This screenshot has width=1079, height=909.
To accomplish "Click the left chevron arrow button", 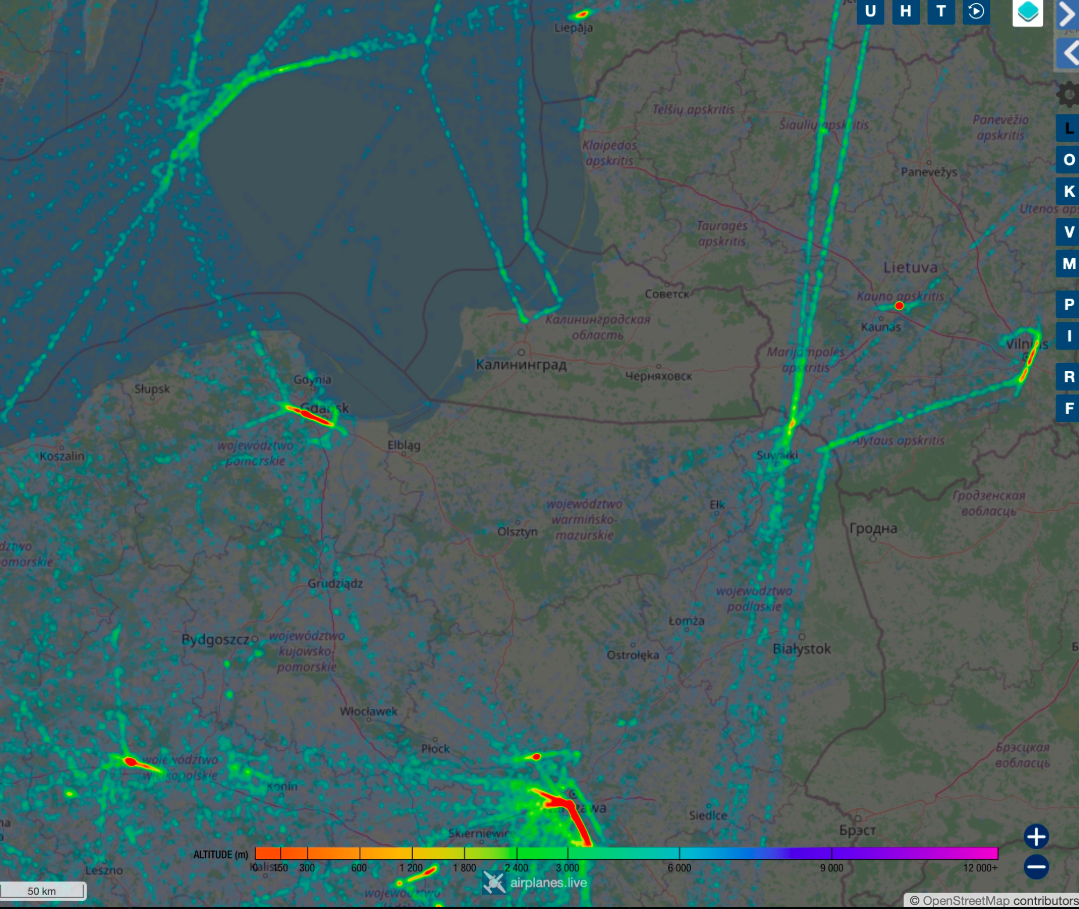I will point(1067,53).
